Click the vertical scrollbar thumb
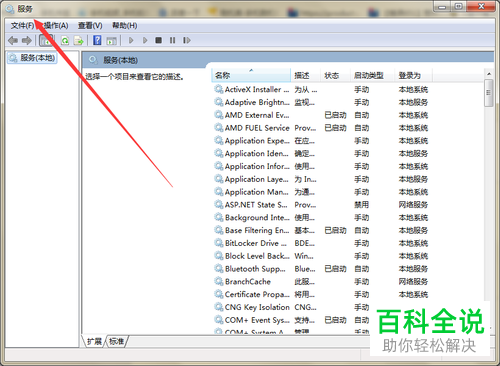 [x=489, y=93]
